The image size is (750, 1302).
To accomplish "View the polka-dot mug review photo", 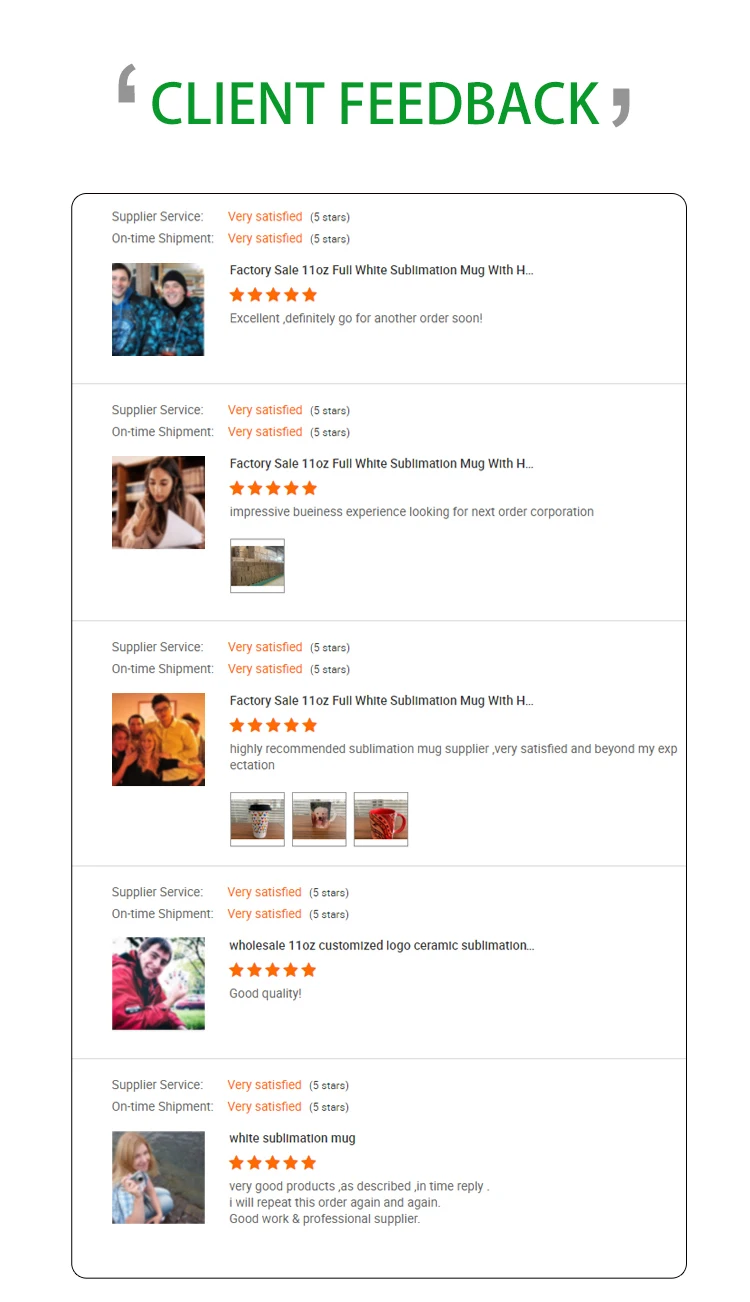I will [257, 819].
